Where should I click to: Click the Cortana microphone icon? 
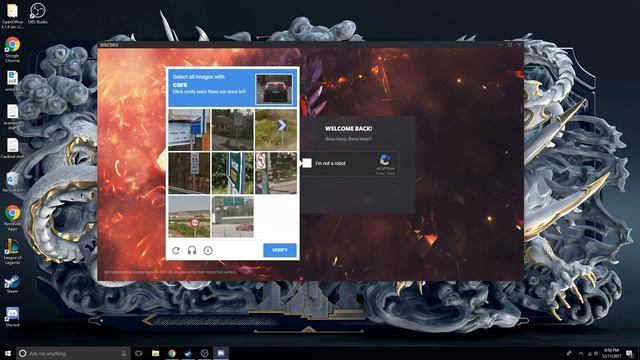pos(124,353)
